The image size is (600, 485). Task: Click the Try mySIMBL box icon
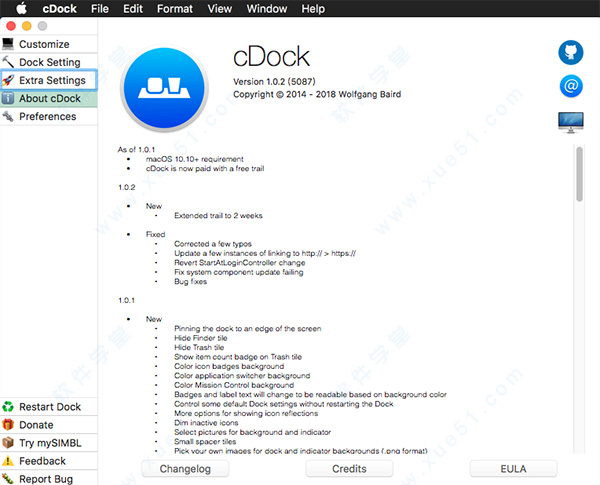(8, 443)
